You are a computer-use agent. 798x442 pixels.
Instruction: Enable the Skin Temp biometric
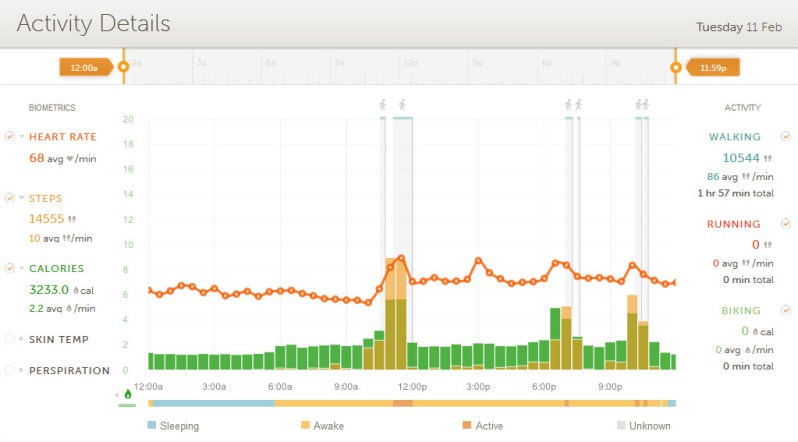click(x=9, y=339)
